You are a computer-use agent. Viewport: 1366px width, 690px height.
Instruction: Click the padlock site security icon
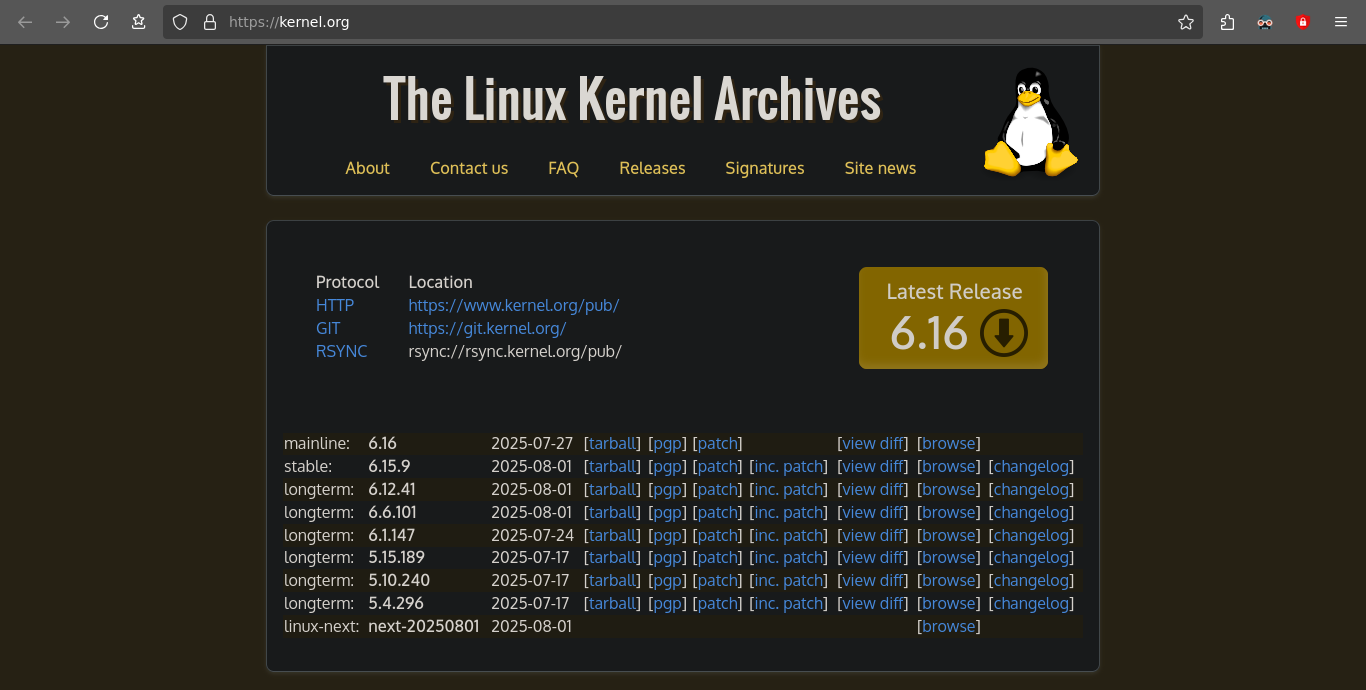click(x=210, y=22)
